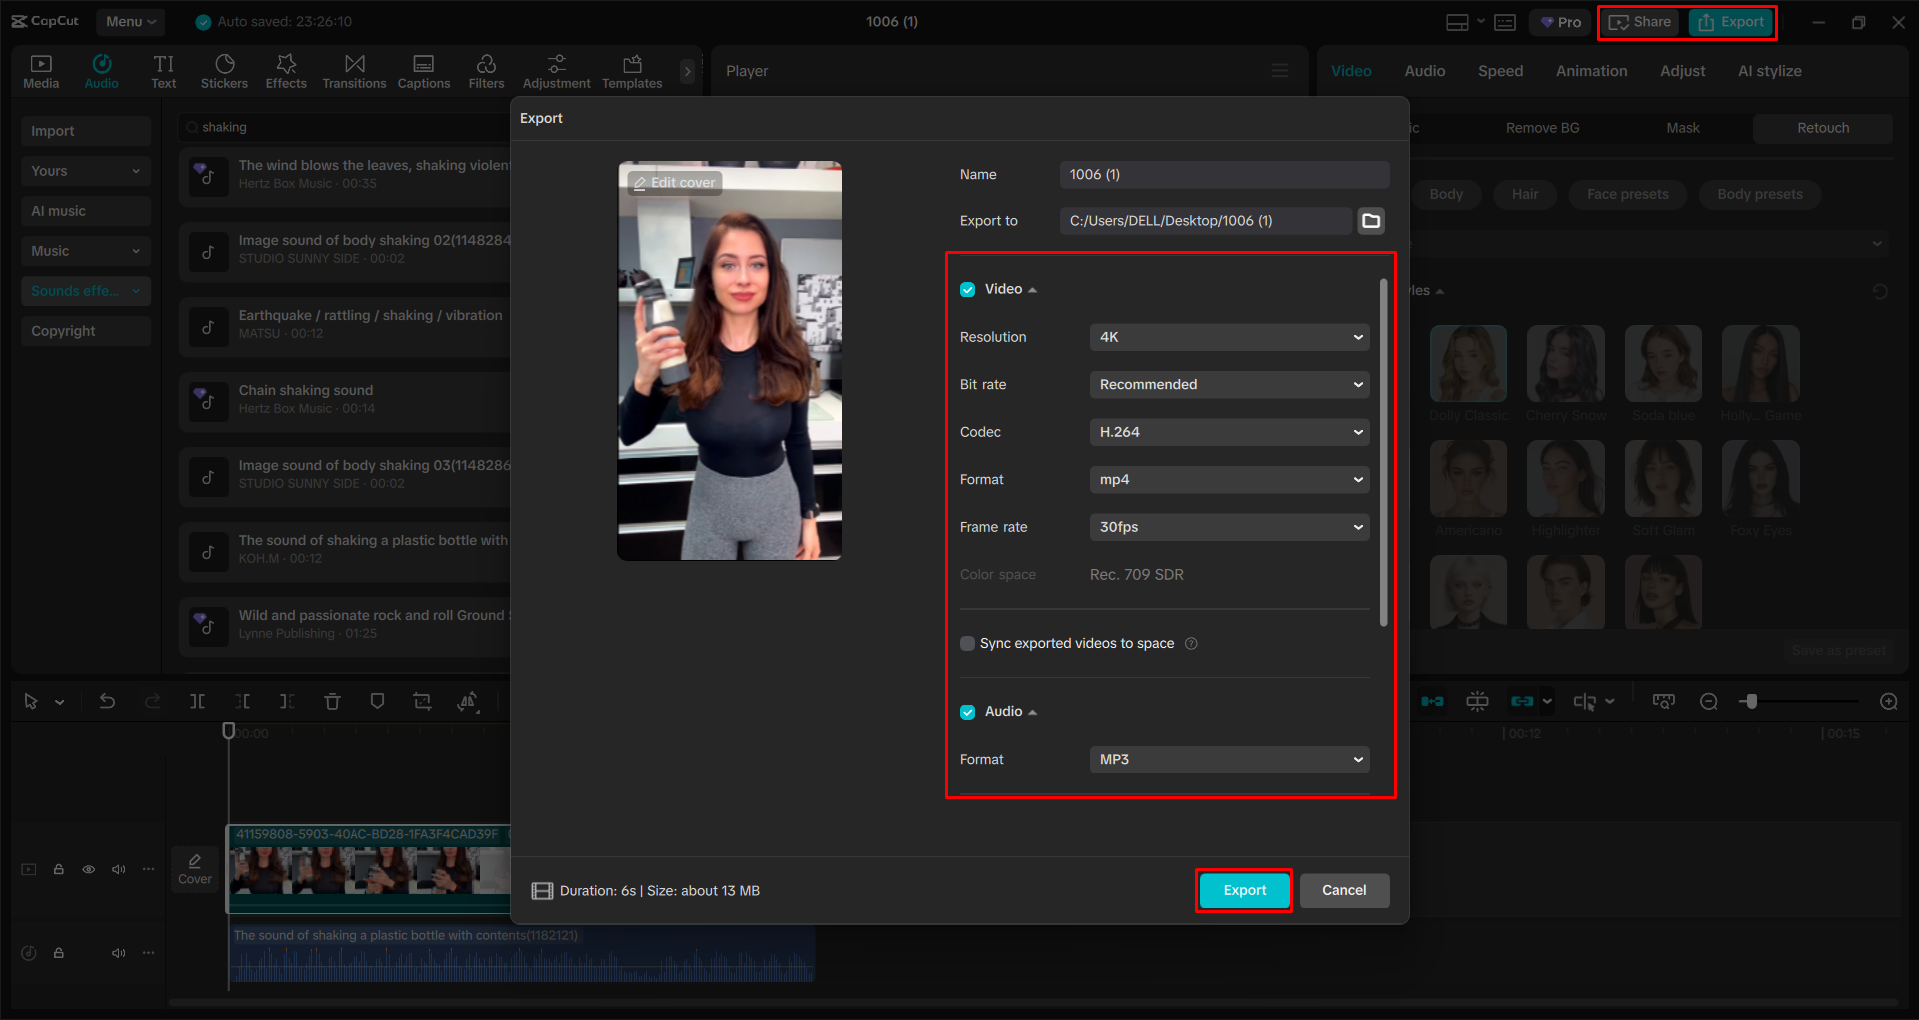Select the Effects panel icon
1919x1020 pixels.
(x=286, y=70)
